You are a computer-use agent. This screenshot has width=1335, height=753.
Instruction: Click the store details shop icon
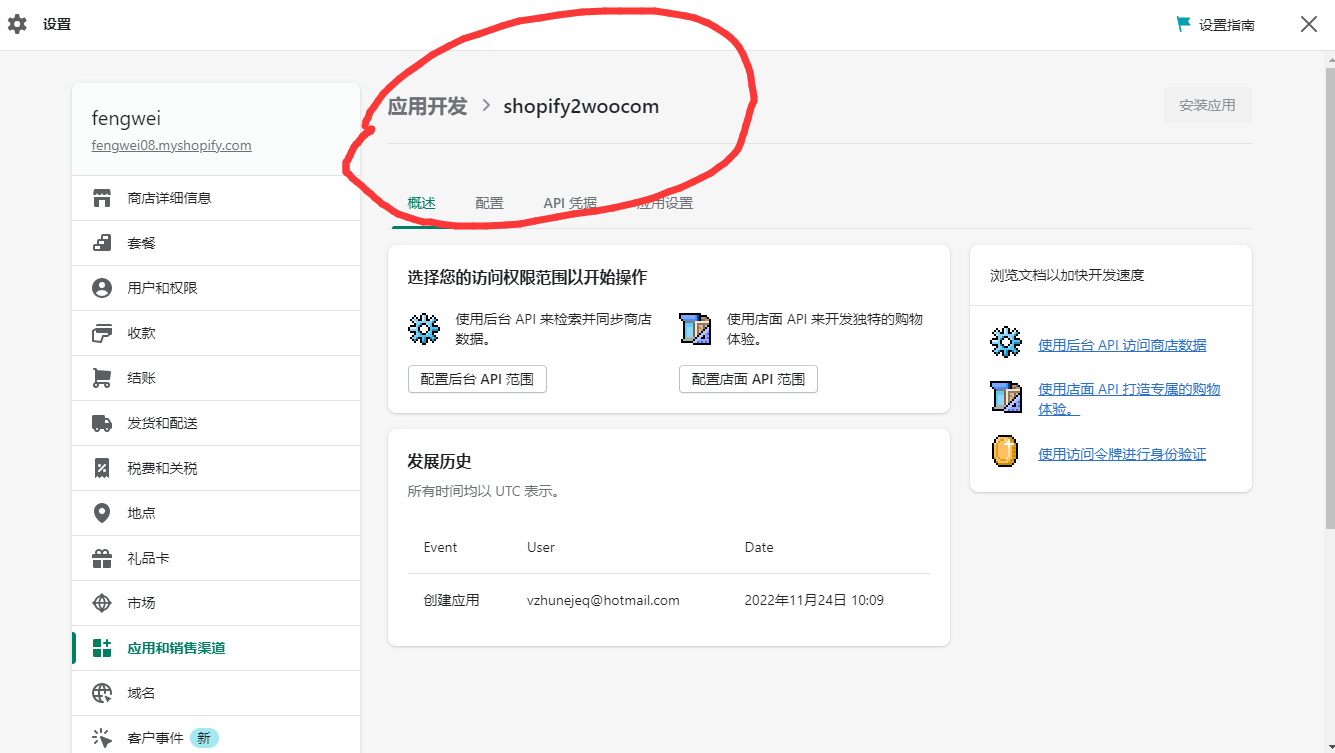tap(102, 198)
